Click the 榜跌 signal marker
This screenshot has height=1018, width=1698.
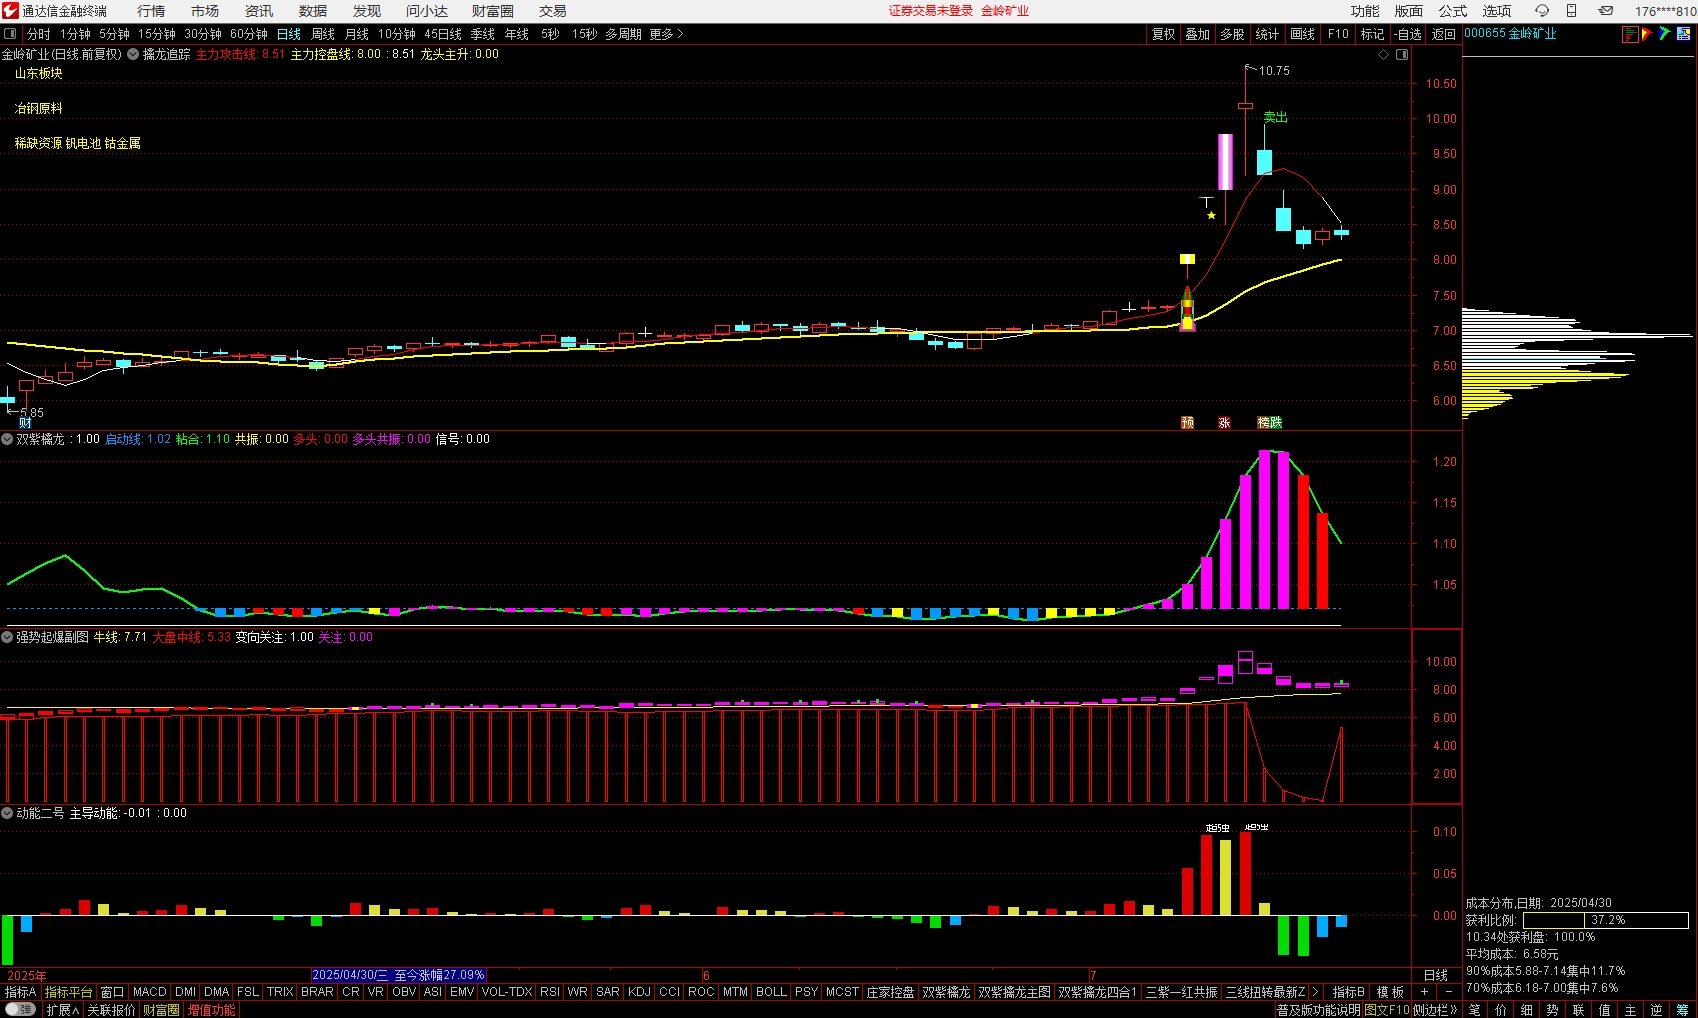[x=1270, y=423]
